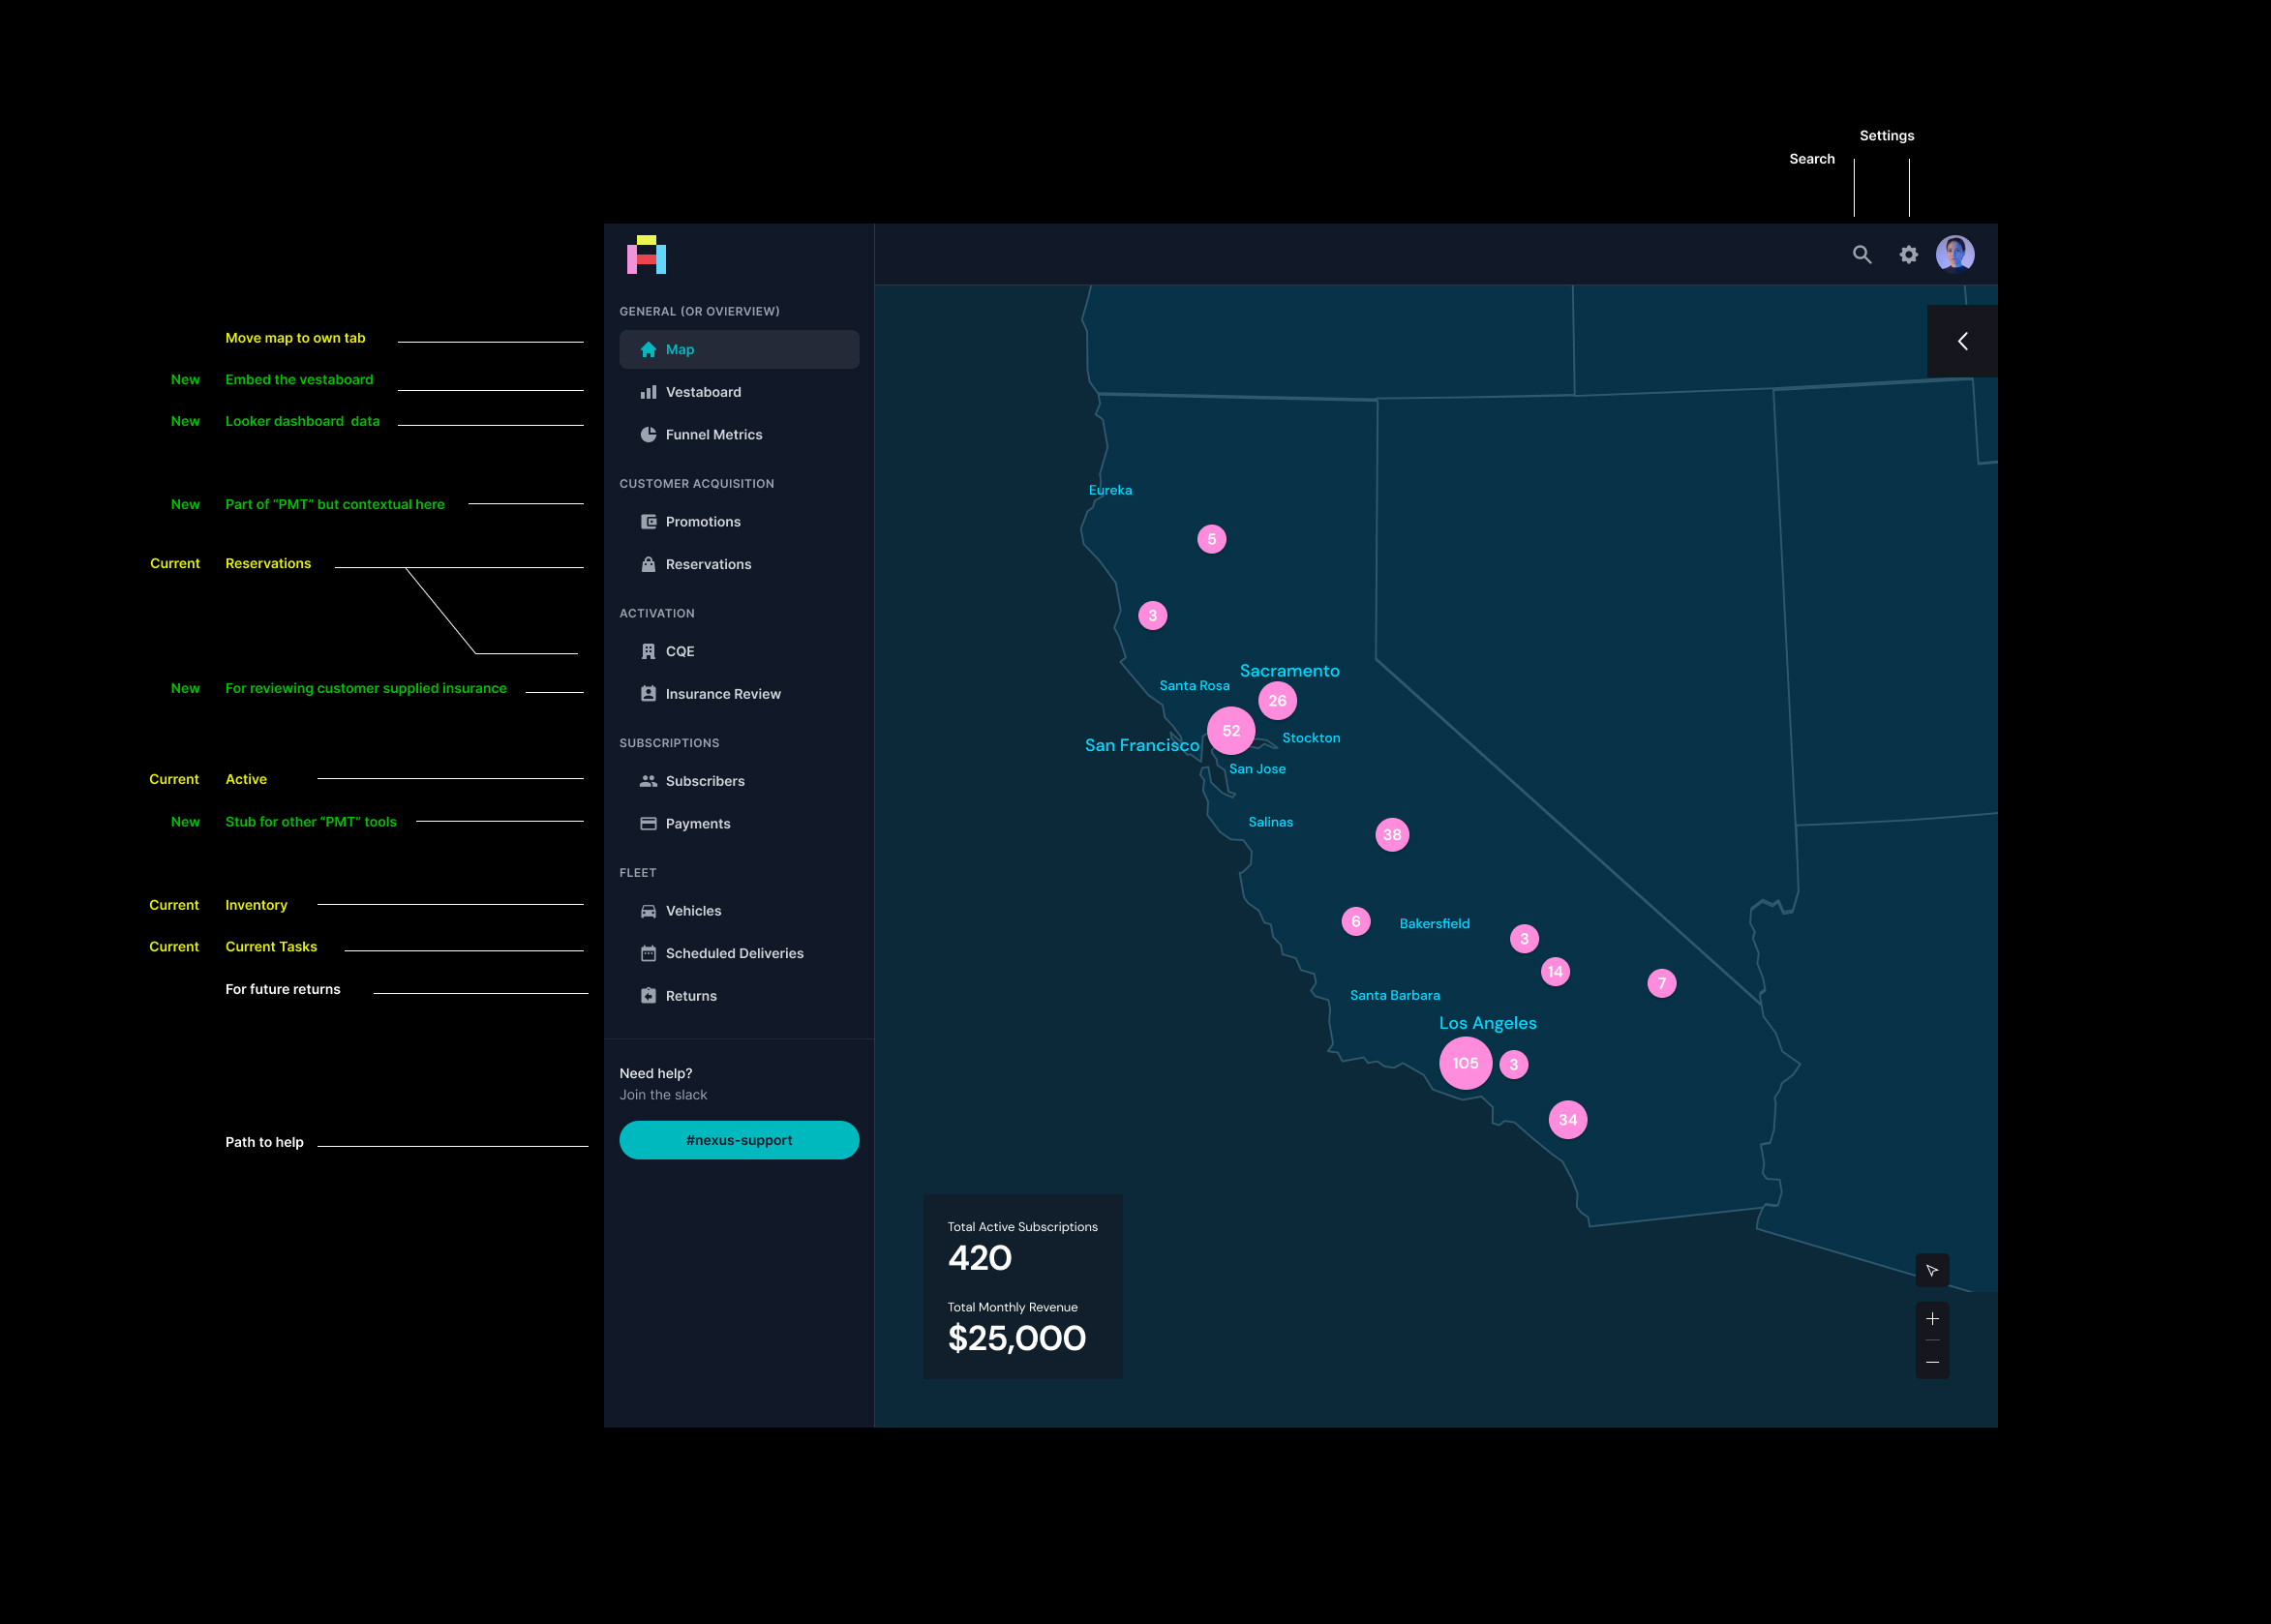Click the nexus logo

pyautogui.click(x=646, y=255)
